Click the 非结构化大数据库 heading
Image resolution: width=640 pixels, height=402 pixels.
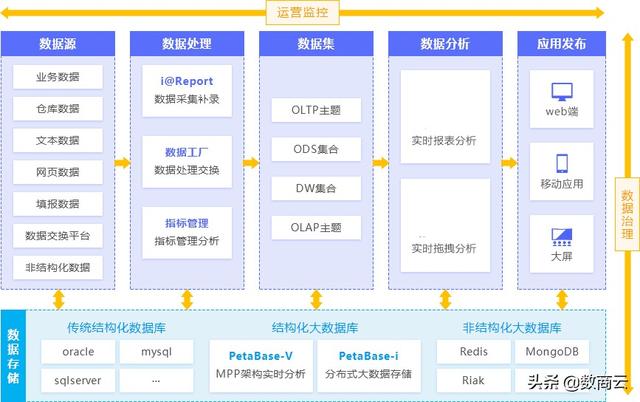pyautogui.click(x=512, y=328)
